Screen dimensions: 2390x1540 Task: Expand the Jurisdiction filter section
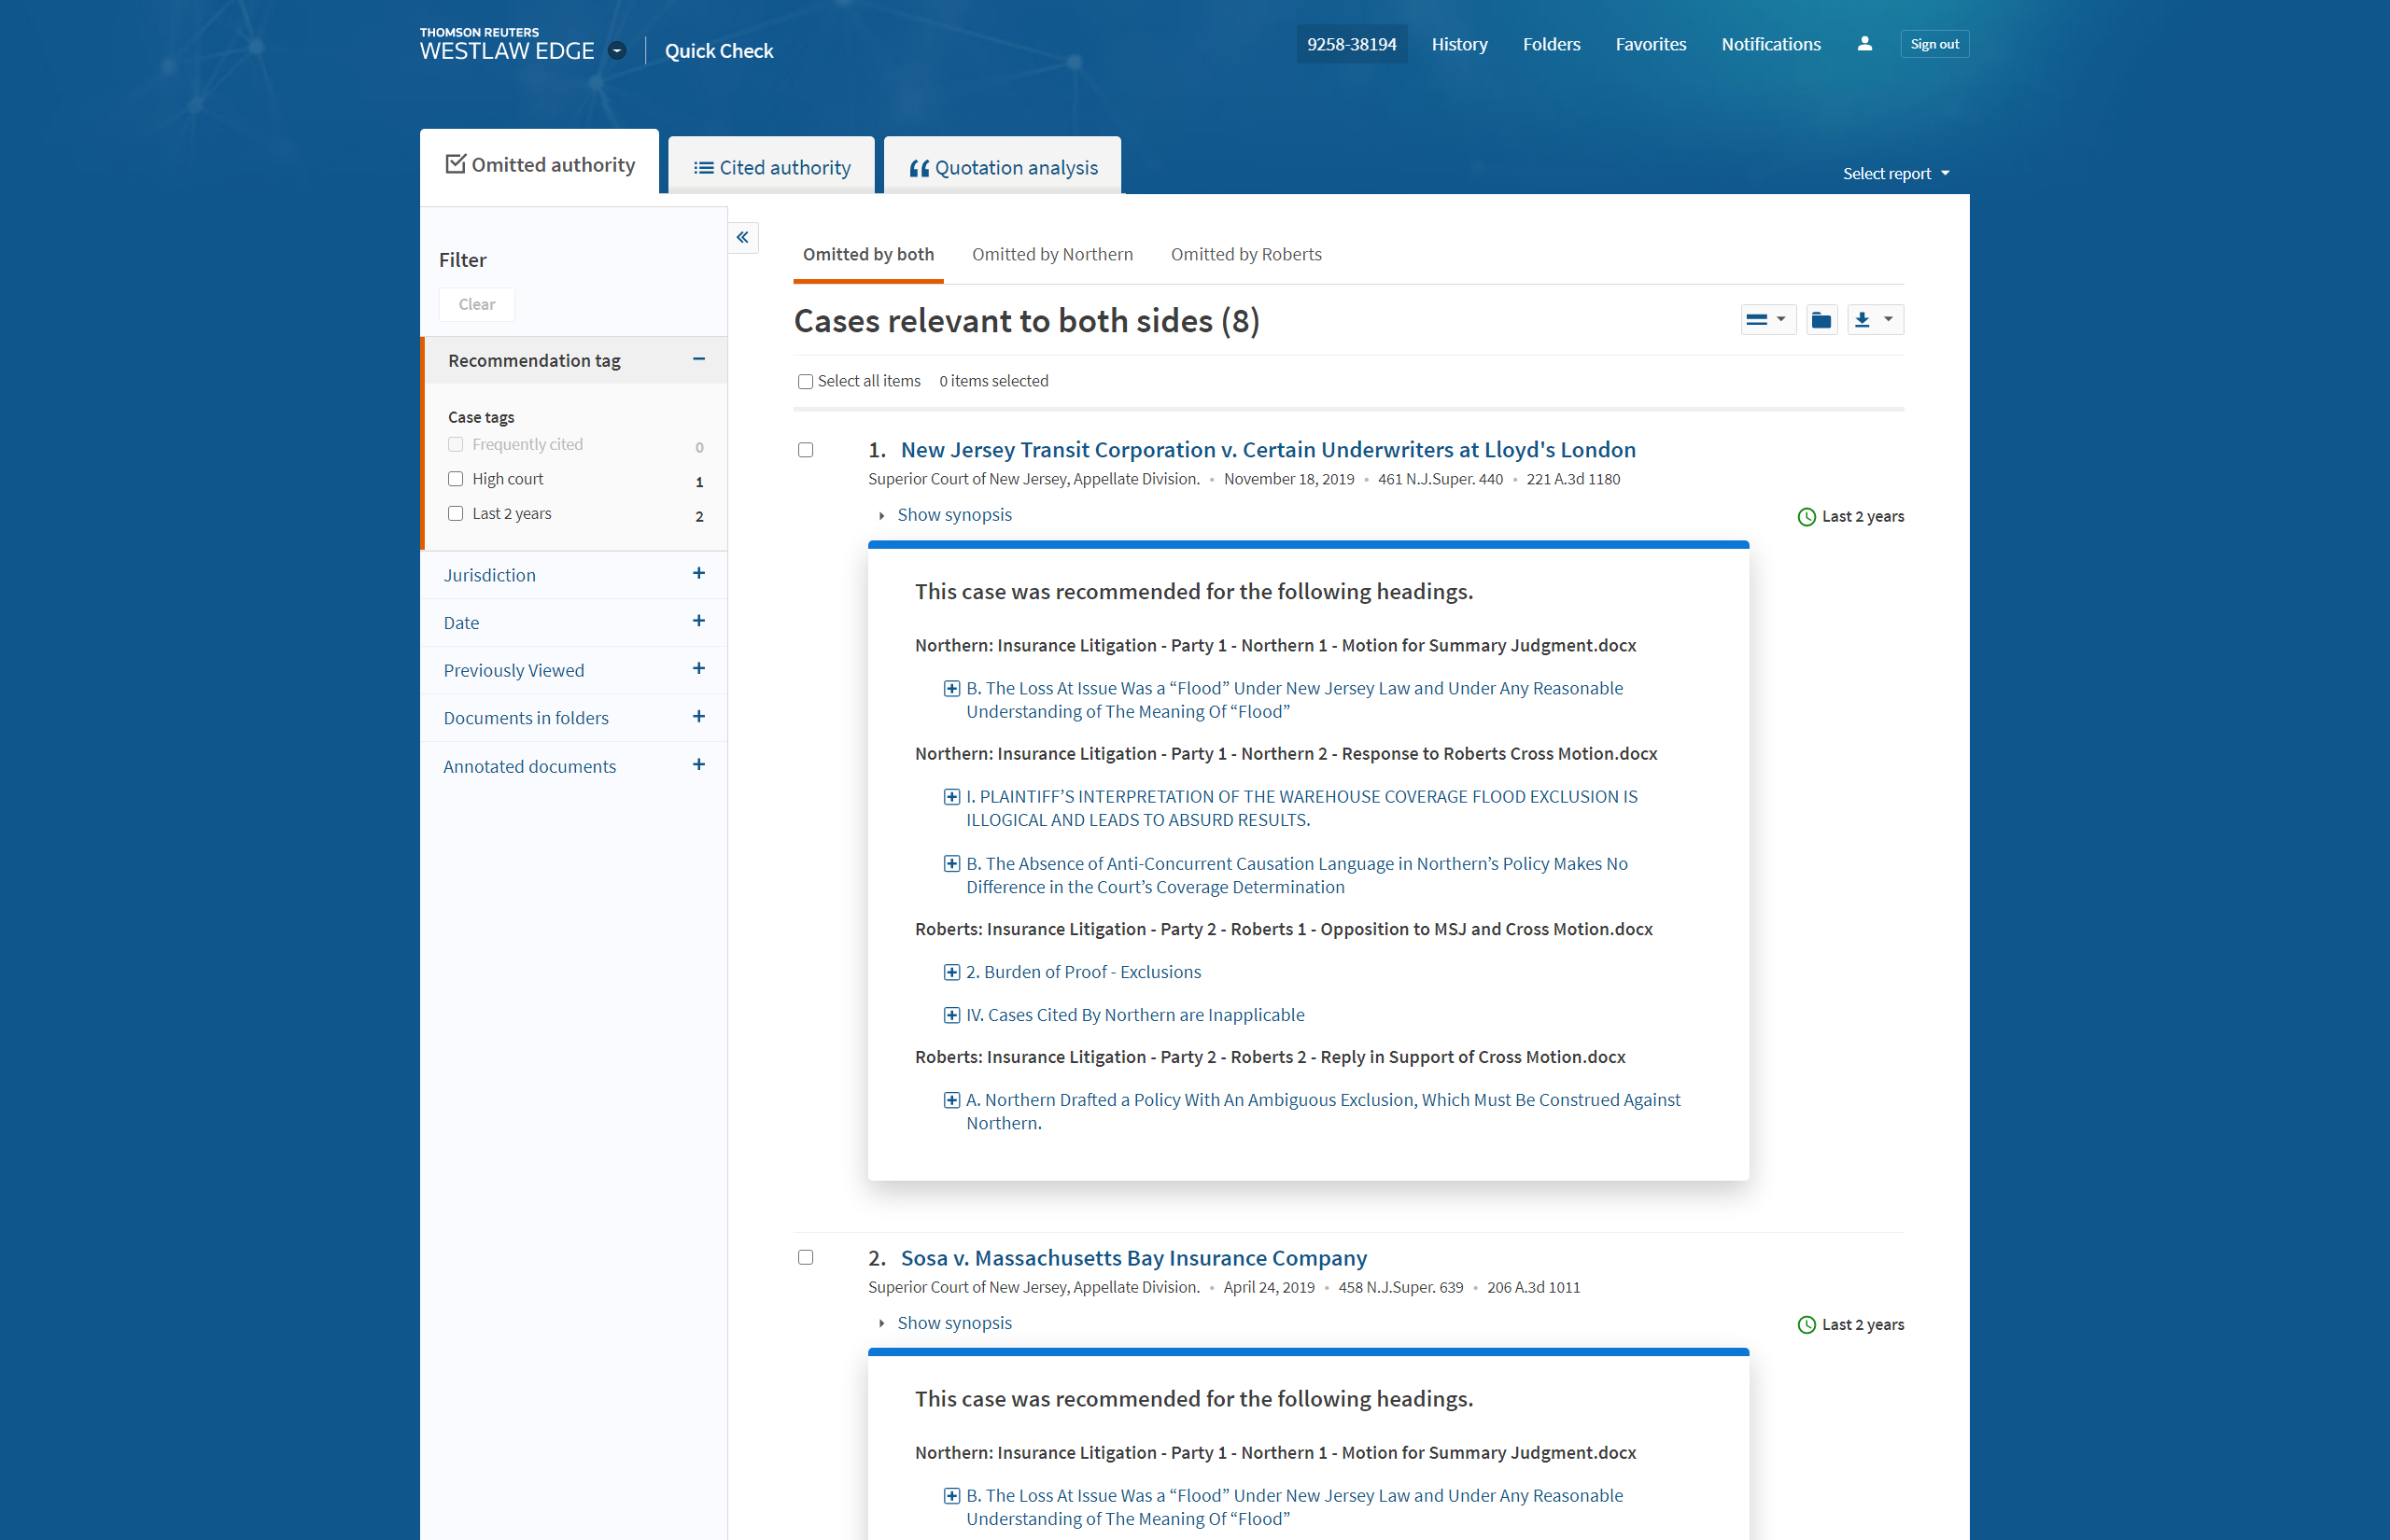tap(698, 574)
